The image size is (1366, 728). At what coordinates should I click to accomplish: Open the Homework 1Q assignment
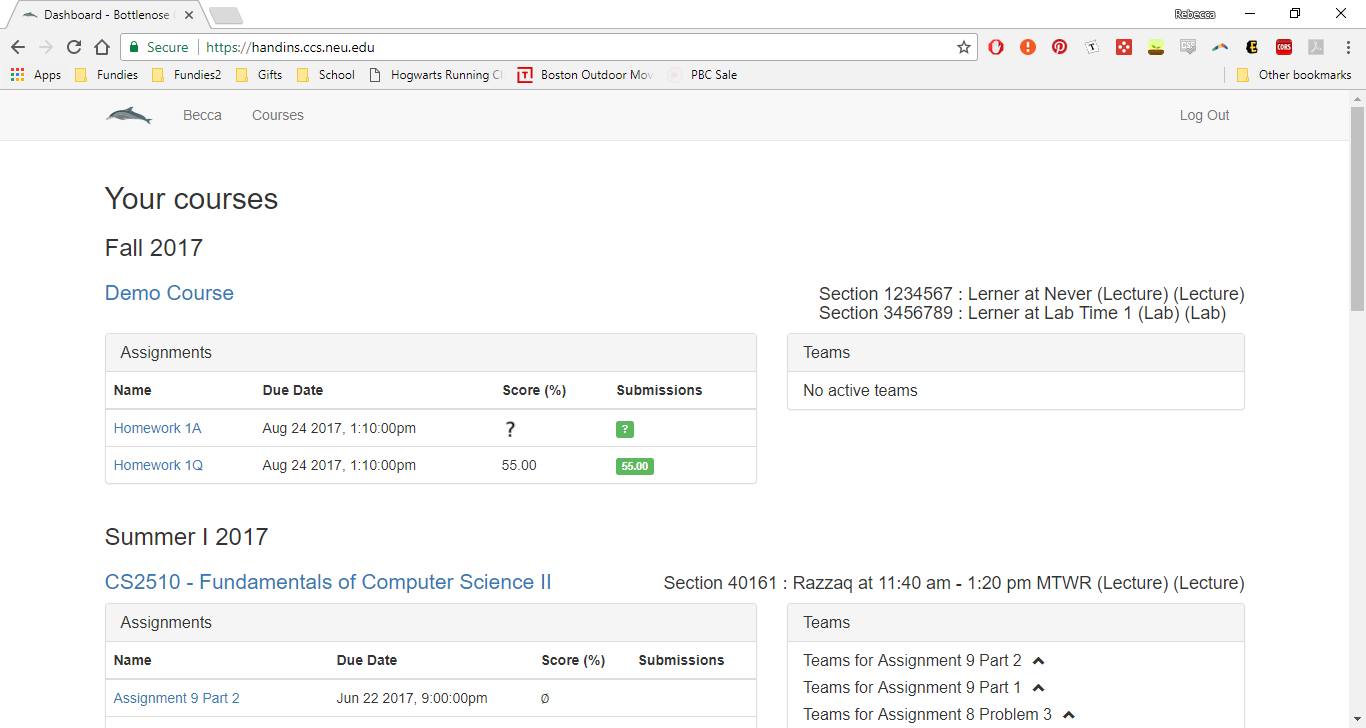[158, 465]
